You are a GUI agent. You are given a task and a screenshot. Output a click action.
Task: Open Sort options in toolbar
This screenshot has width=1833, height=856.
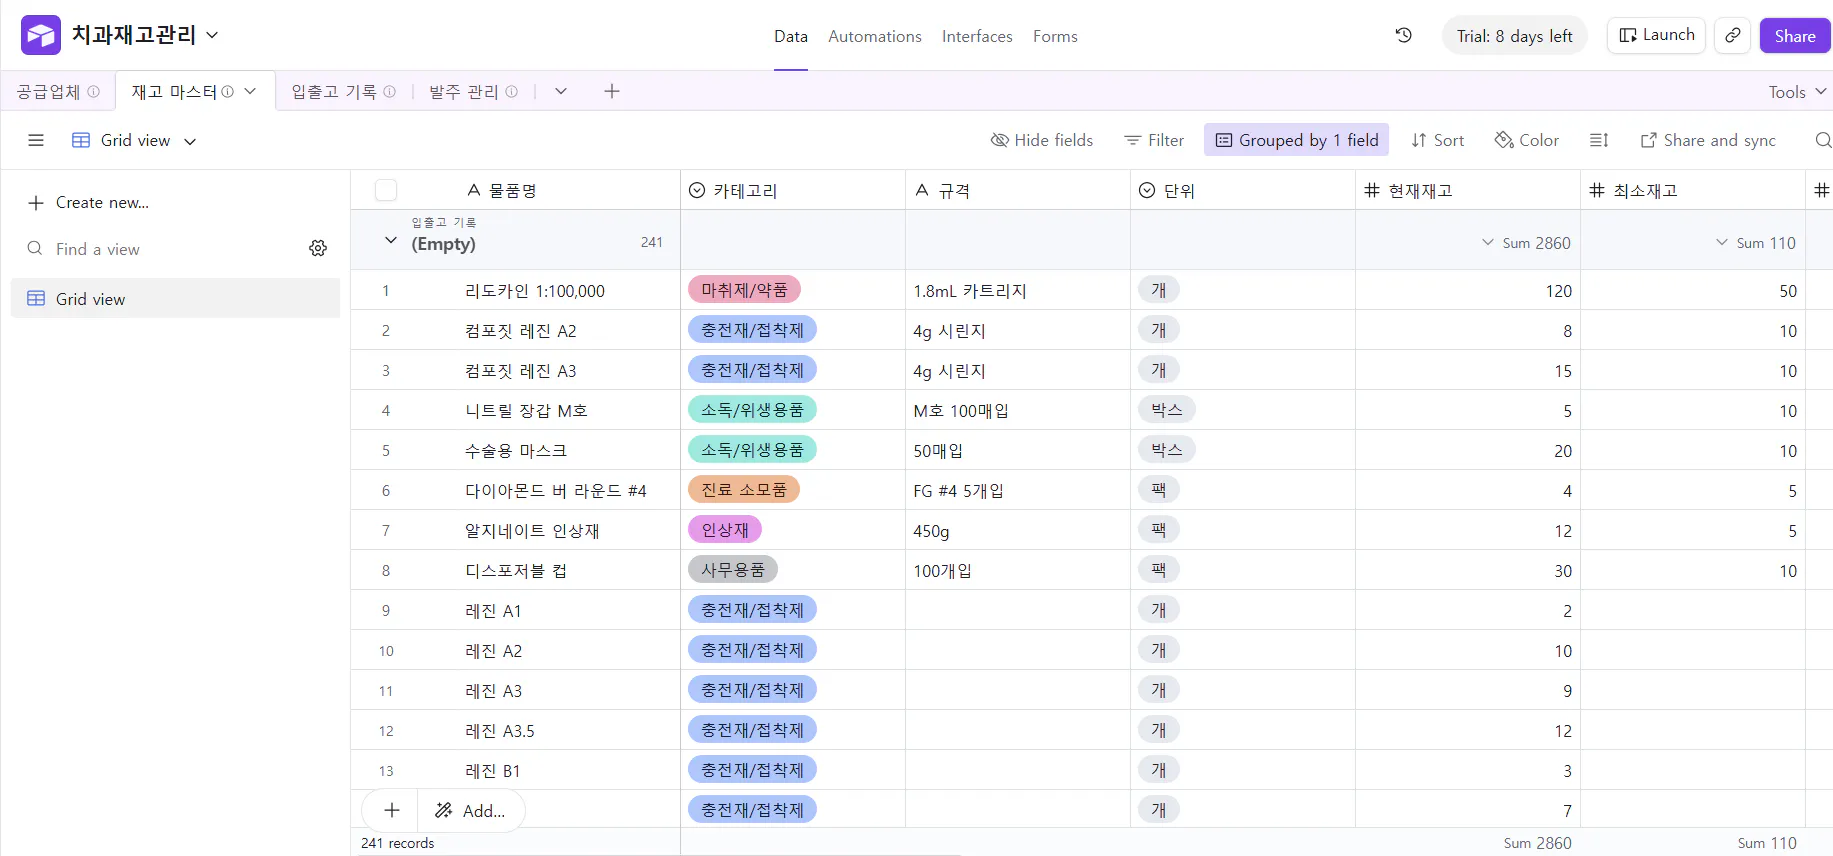coord(1437,140)
